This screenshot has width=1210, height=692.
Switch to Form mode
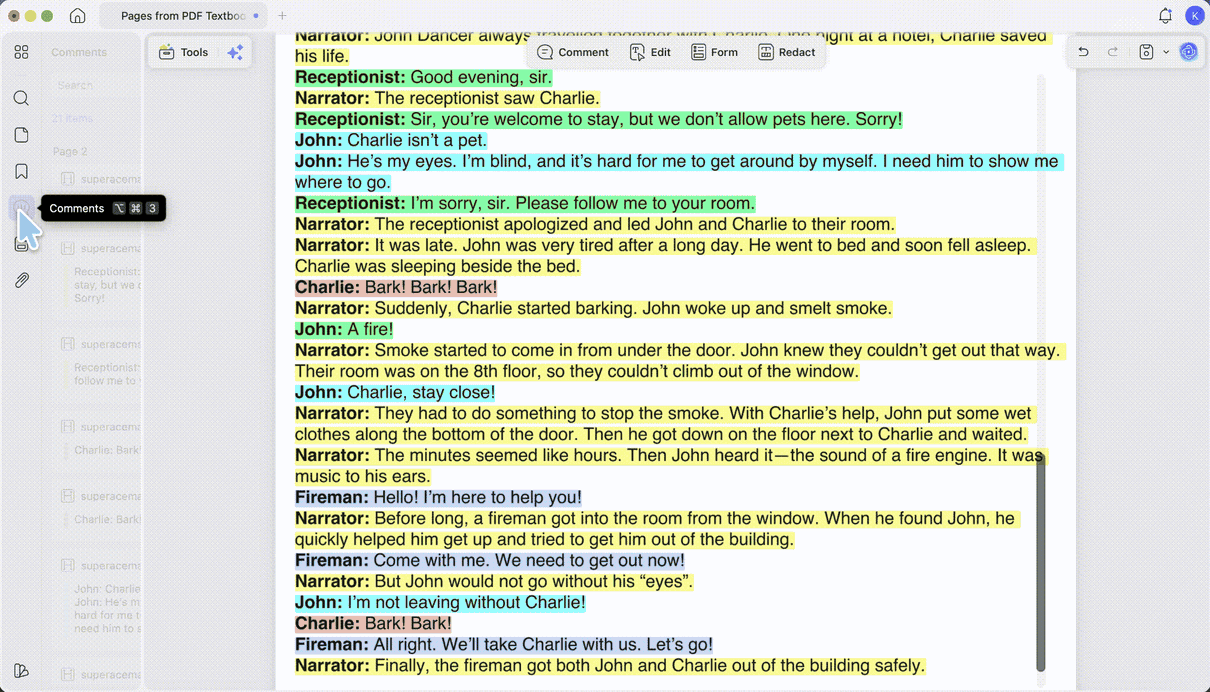tap(714, 52)
